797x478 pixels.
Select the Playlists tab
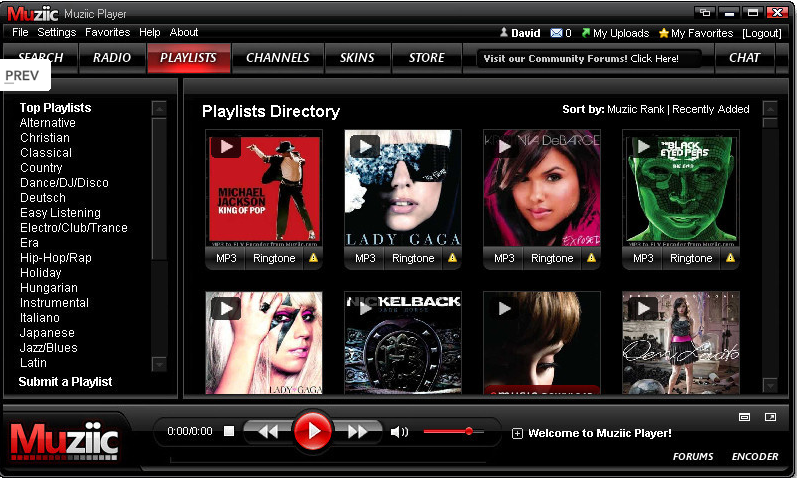pyautogui.click(x=189, y=58)
